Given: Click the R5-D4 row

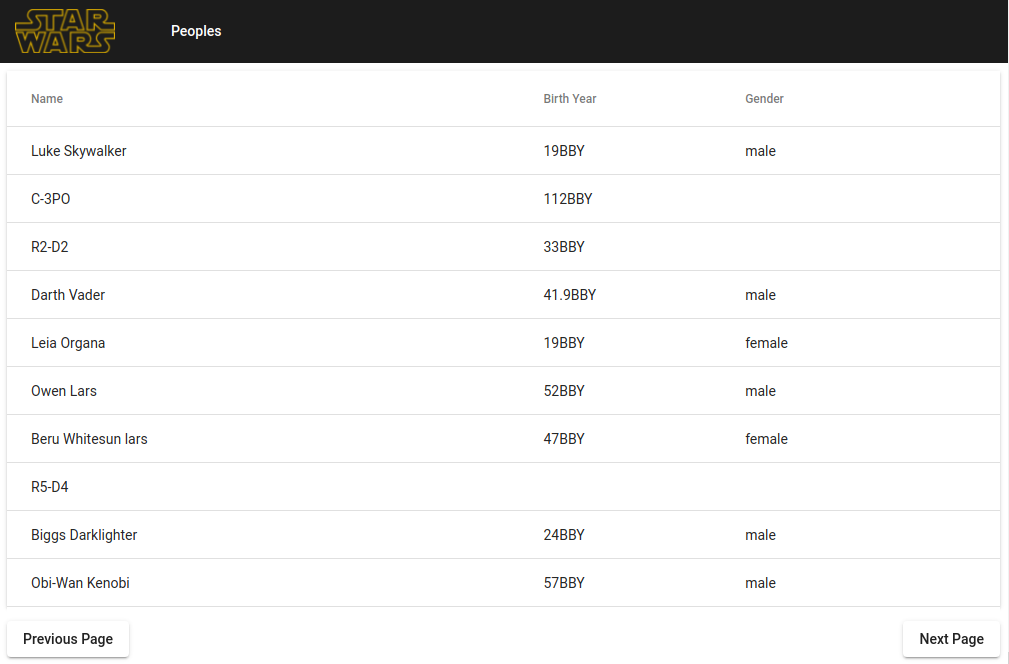Looking at the screenshot, I should coord(50,487).
